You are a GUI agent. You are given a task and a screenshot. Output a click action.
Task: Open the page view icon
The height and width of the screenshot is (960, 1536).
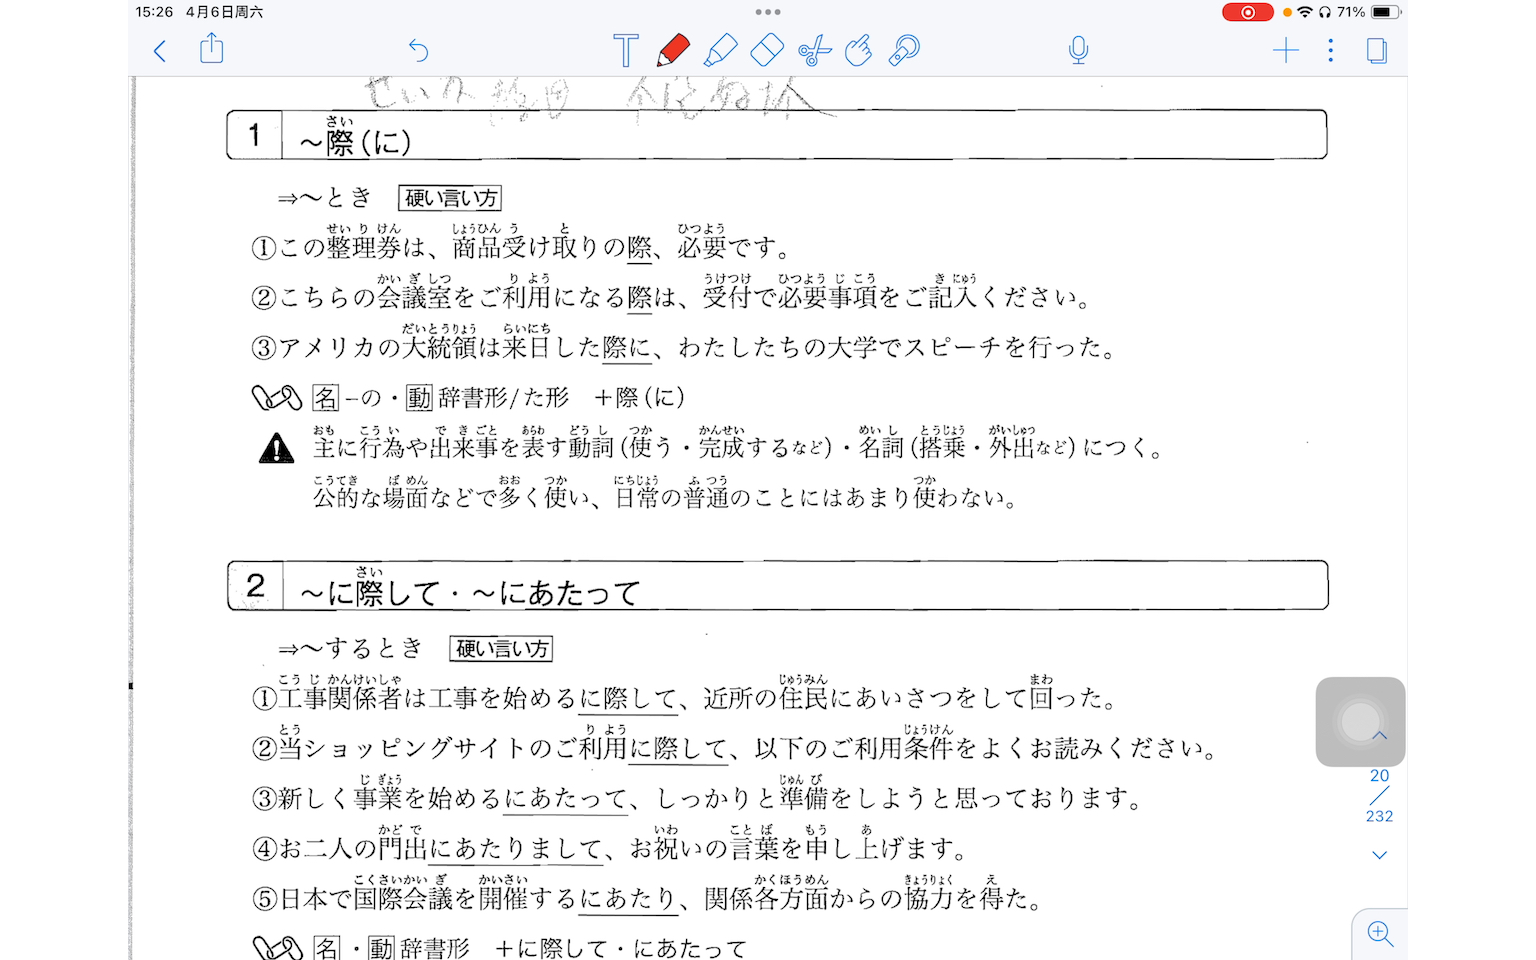click(x=1377, y=50)
